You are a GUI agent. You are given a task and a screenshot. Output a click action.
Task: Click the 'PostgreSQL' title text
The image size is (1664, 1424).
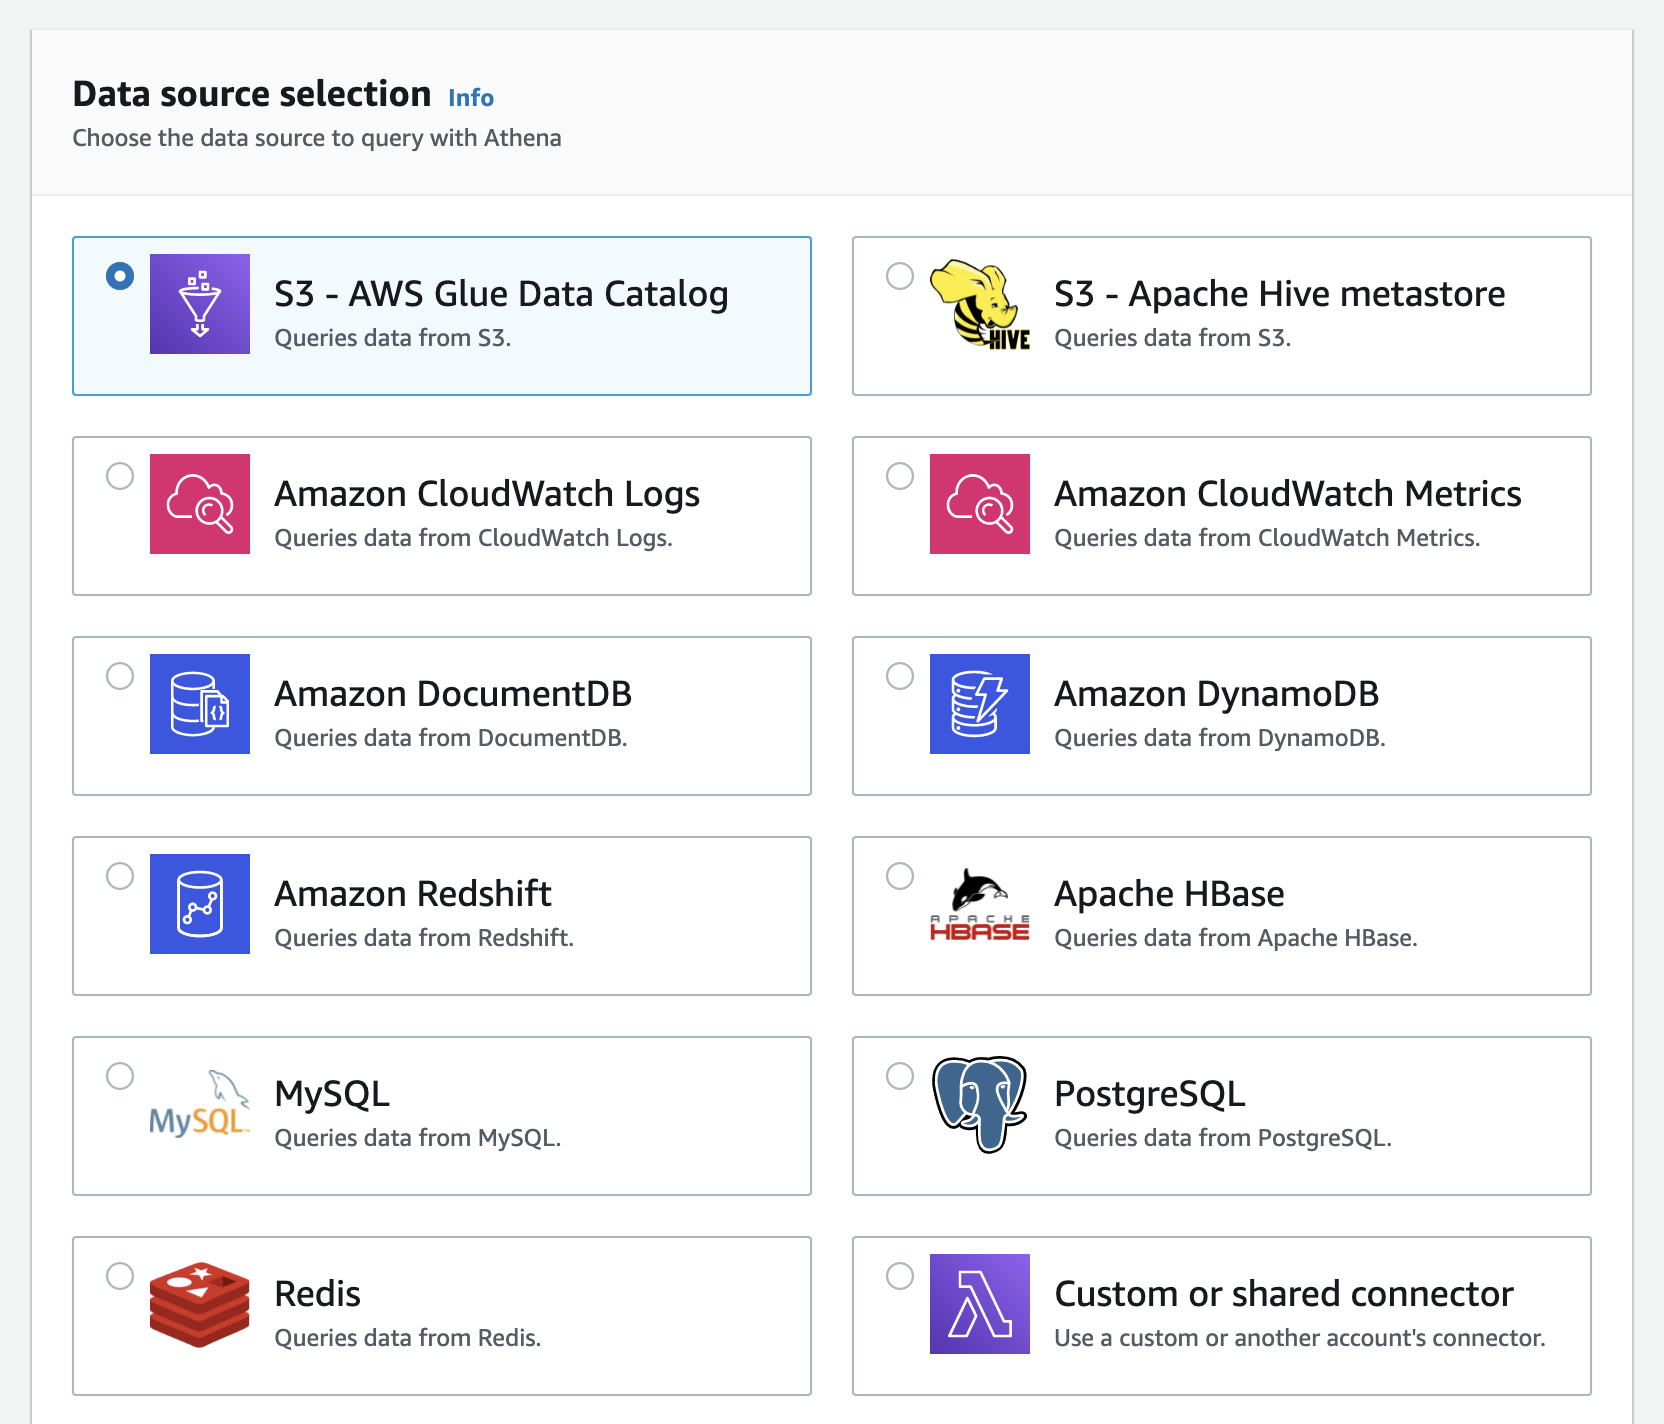[x=1150, y=1094]
